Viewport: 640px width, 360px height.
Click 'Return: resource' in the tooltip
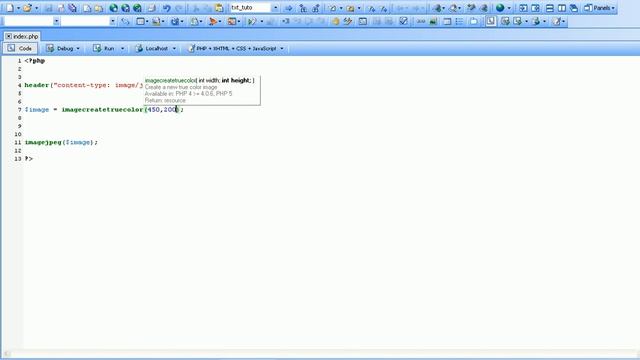click(x=165, y=100)
